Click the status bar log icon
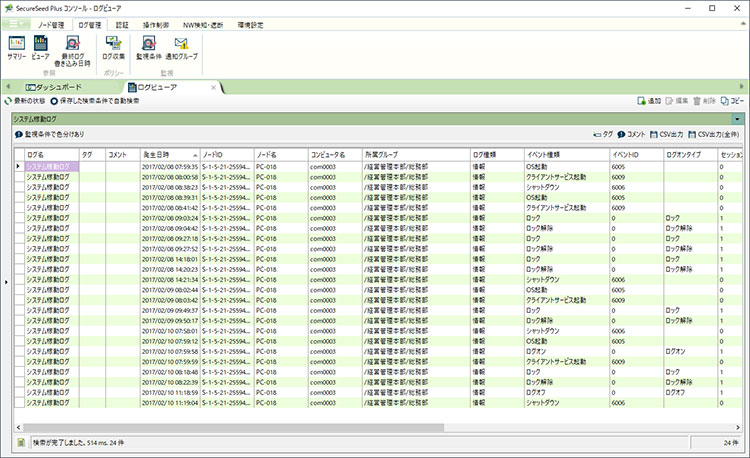Image resolution: width=750 pixels, height=458 pixels. (21, 443)
